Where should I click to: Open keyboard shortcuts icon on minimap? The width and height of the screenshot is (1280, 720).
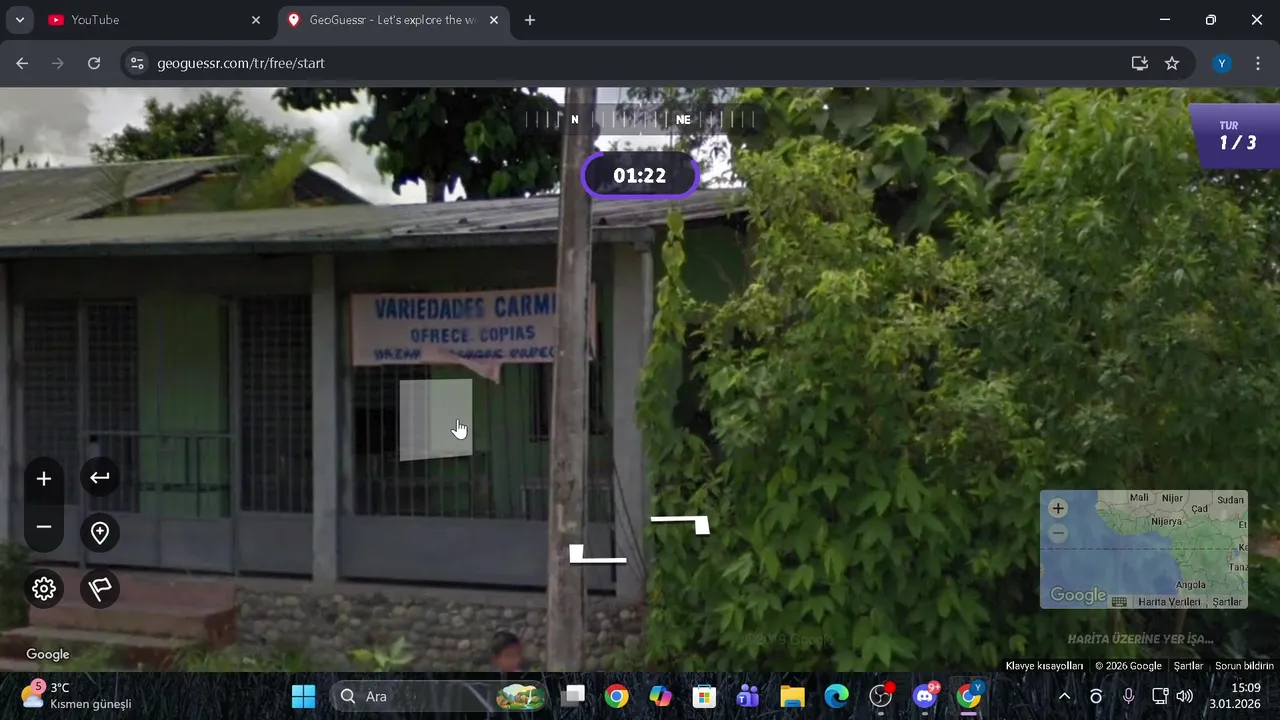point(1119,602)
